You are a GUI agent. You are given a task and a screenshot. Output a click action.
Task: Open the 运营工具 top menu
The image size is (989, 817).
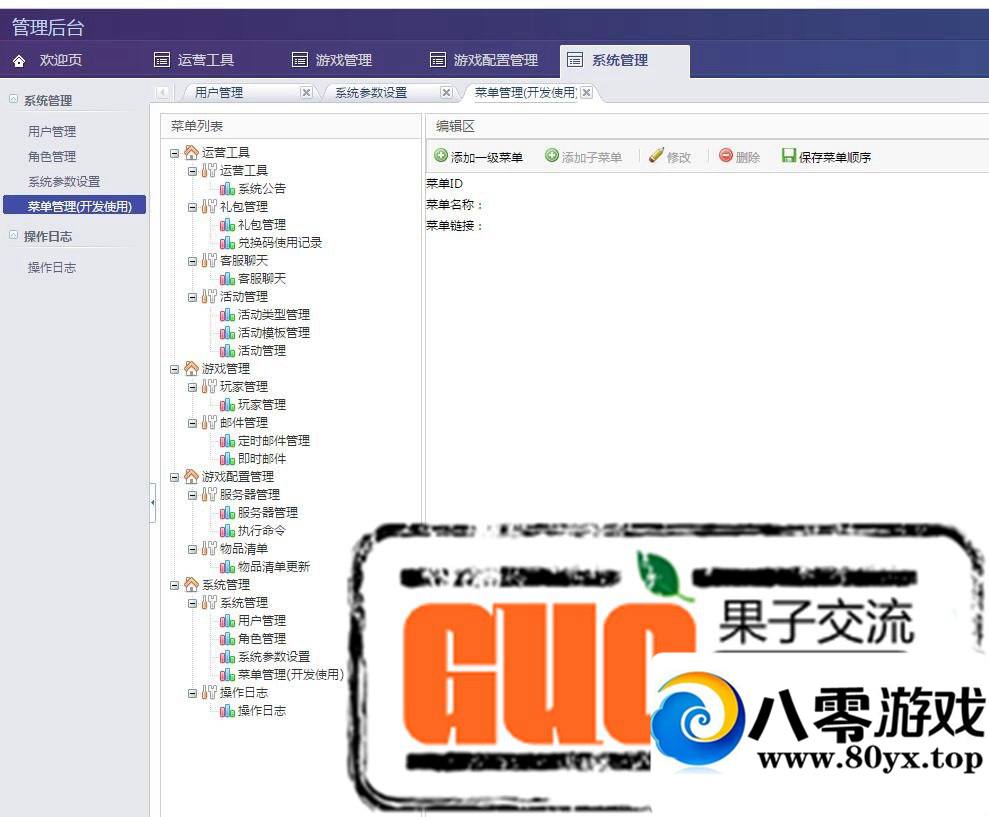coord(206,60)
